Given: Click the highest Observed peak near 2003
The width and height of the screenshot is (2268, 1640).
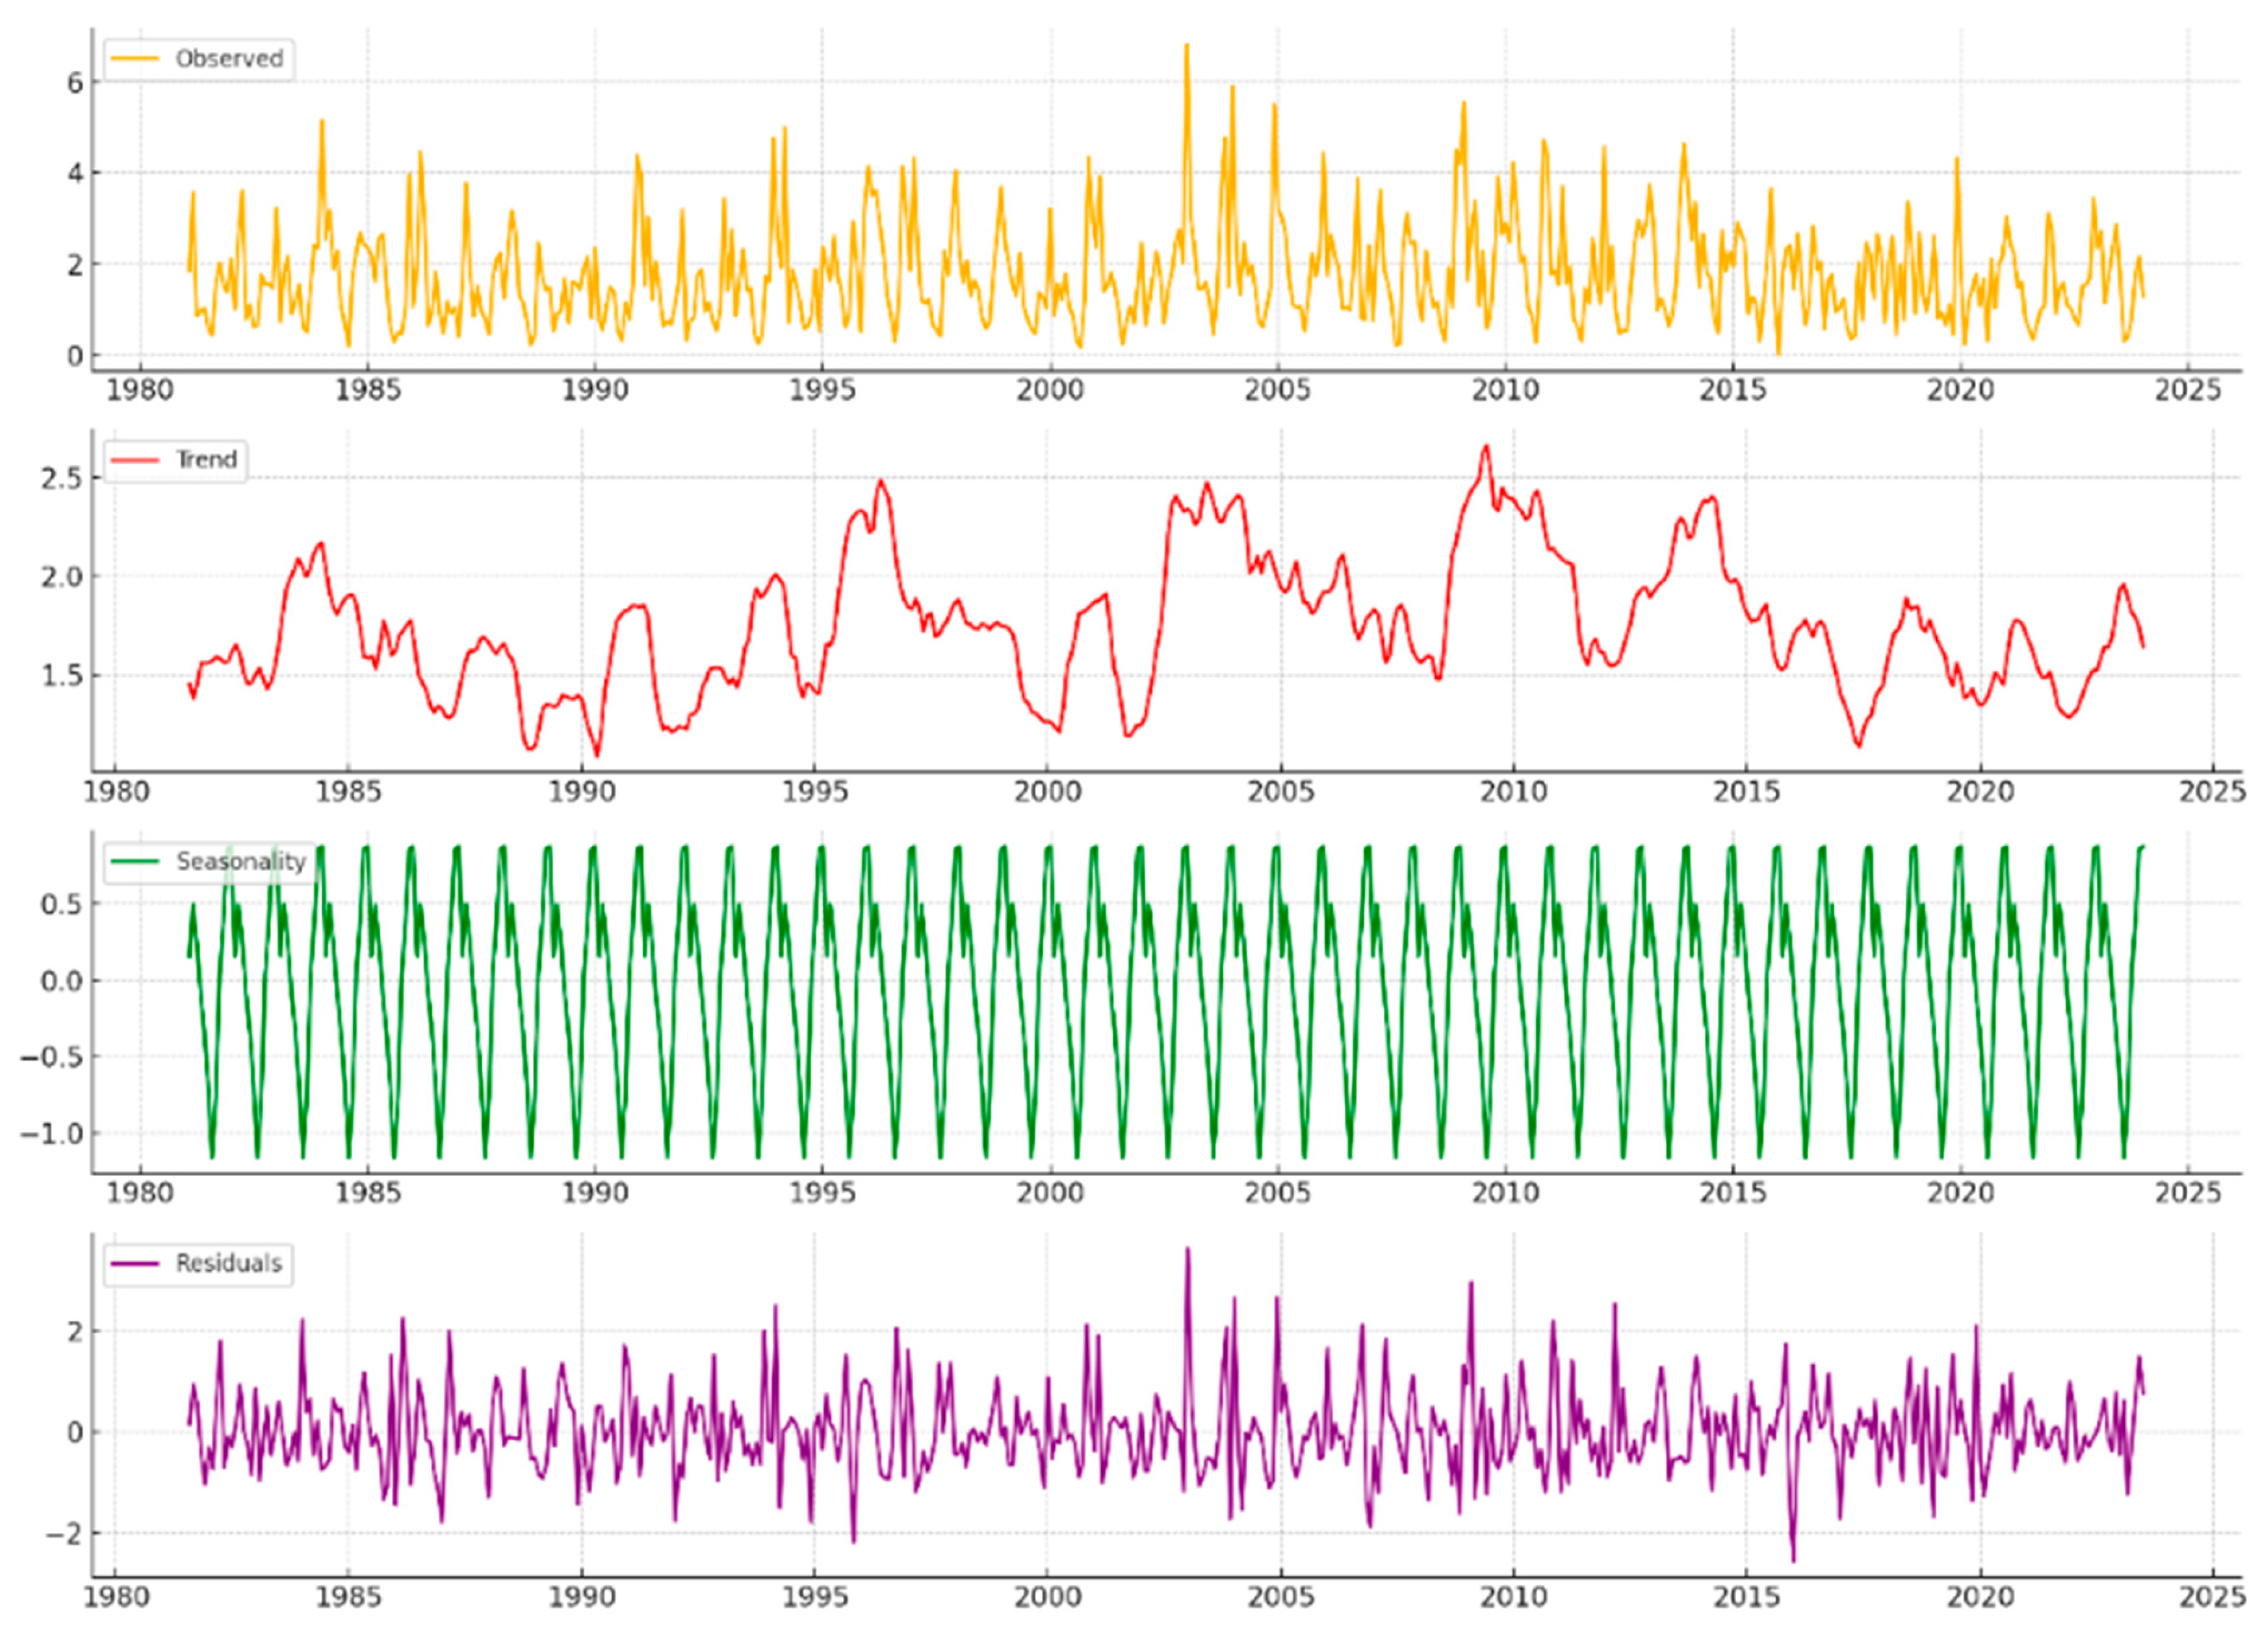Looking at the screenshot, I should point(1187,47).
